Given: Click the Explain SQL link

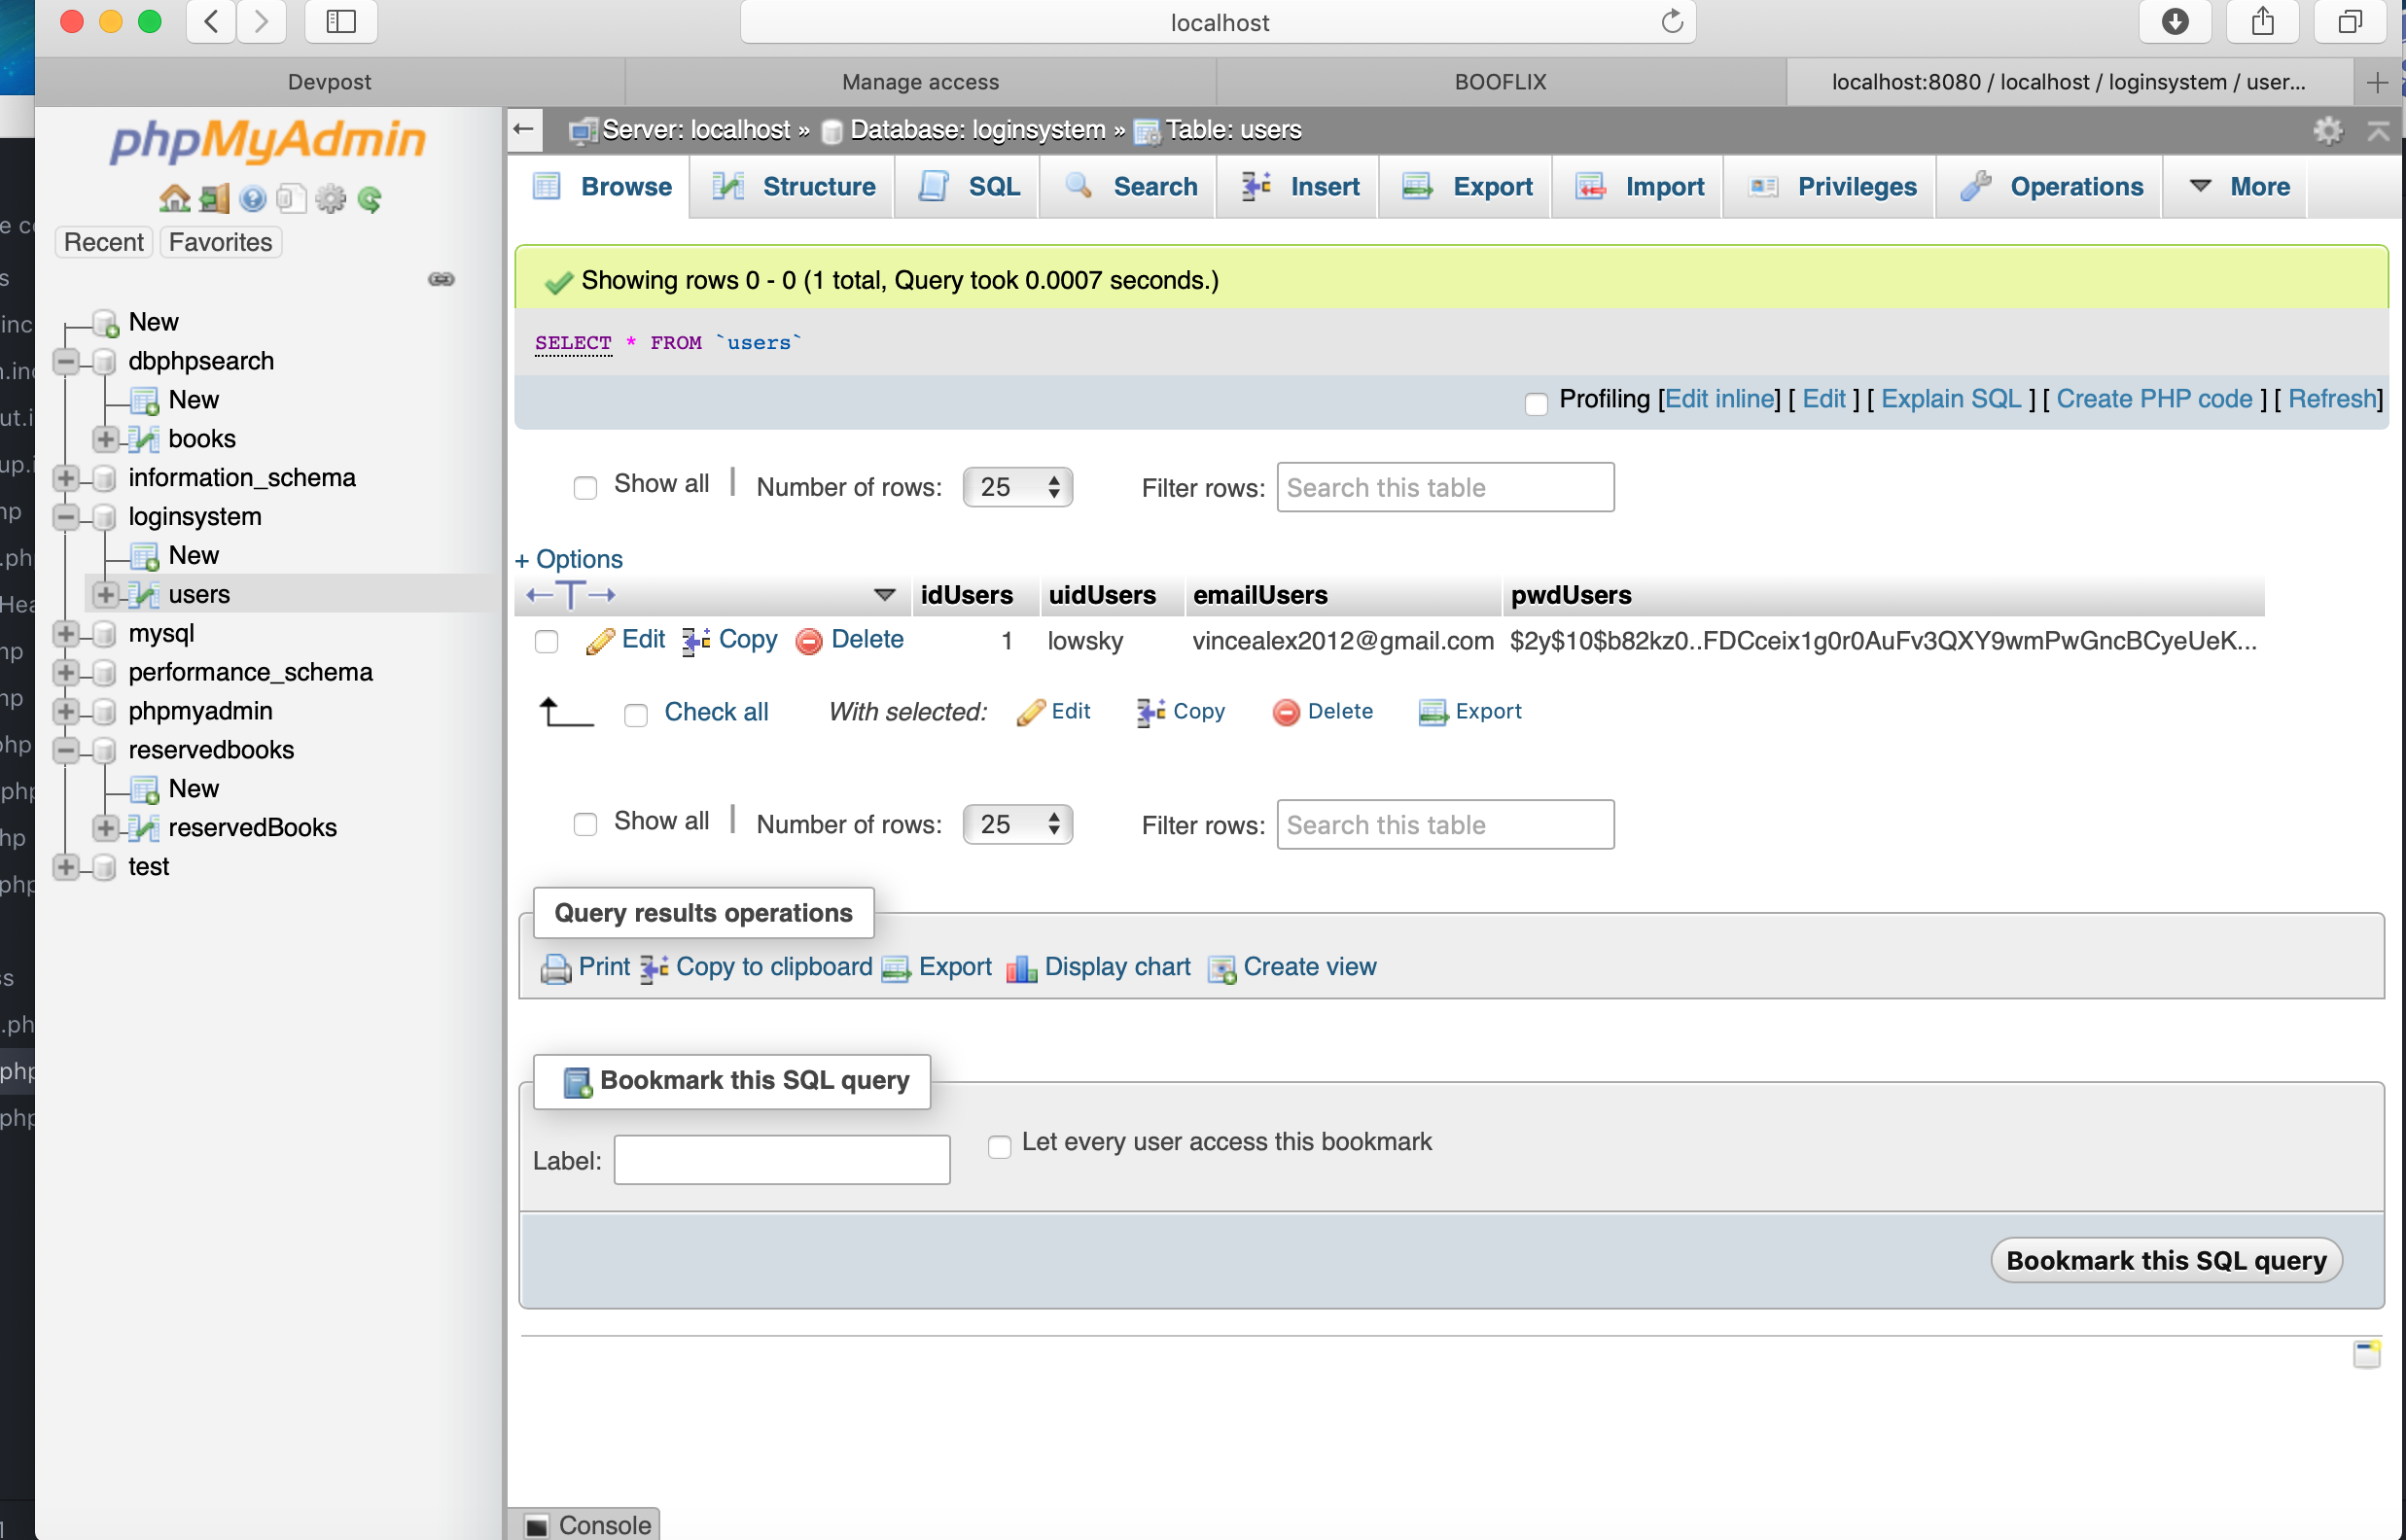Looking at the screenshot, I should tap(1950, 399).
